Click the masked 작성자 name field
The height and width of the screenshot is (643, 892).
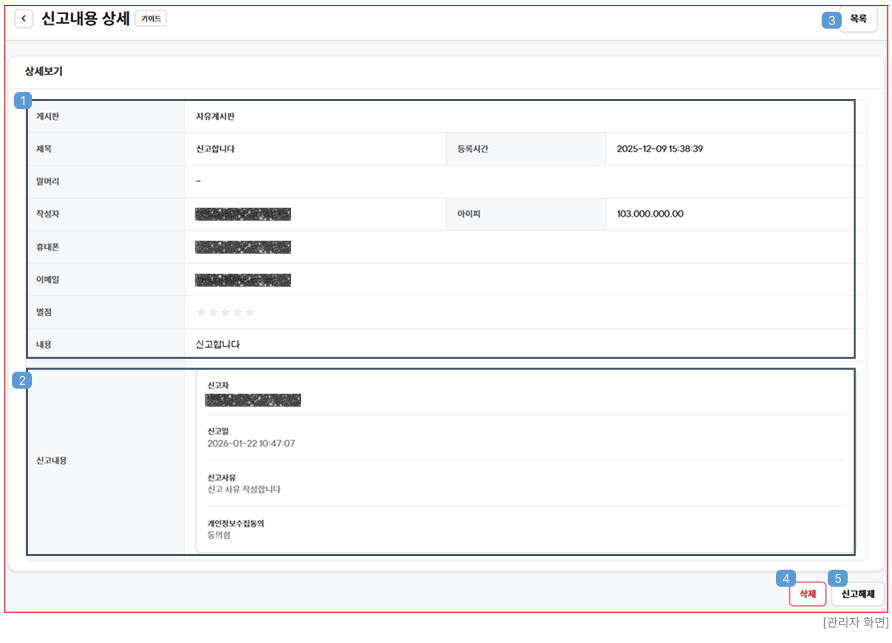tap(243, 214)
